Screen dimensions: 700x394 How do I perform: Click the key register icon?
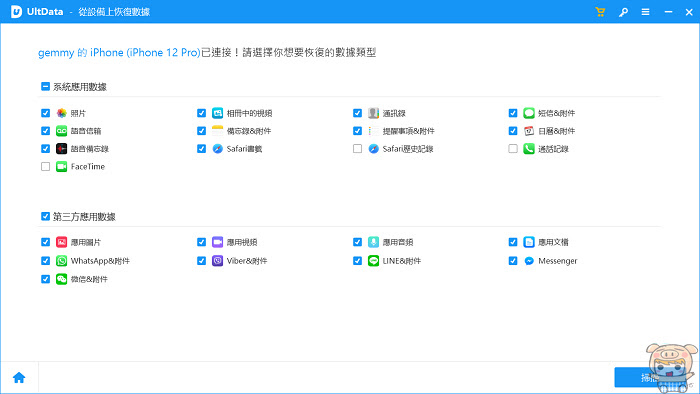(623, 12)
